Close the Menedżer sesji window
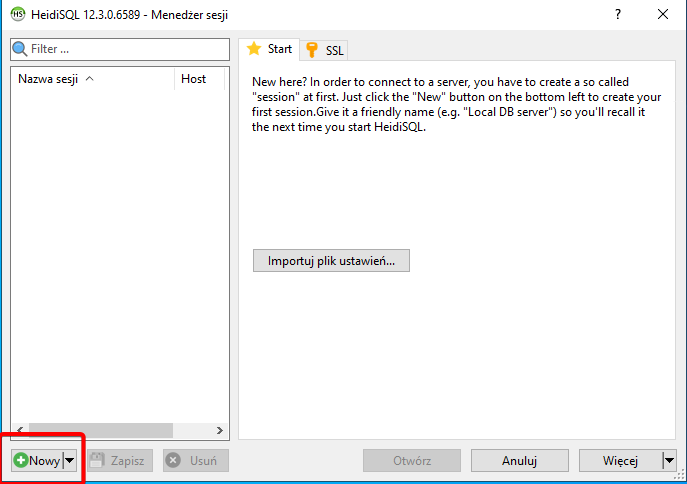Screen dimensions: 687x484 [x=663, y=14]
